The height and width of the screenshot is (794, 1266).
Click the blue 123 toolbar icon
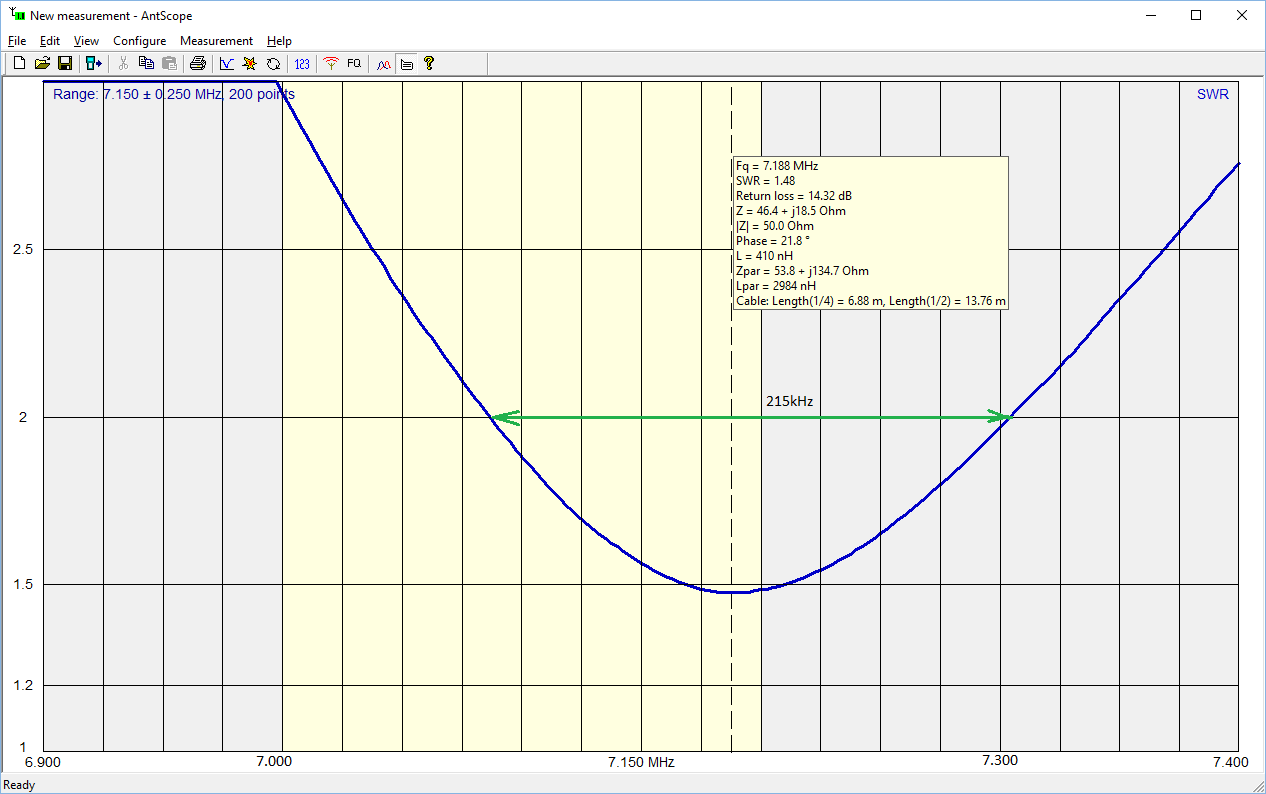[302, 64]
